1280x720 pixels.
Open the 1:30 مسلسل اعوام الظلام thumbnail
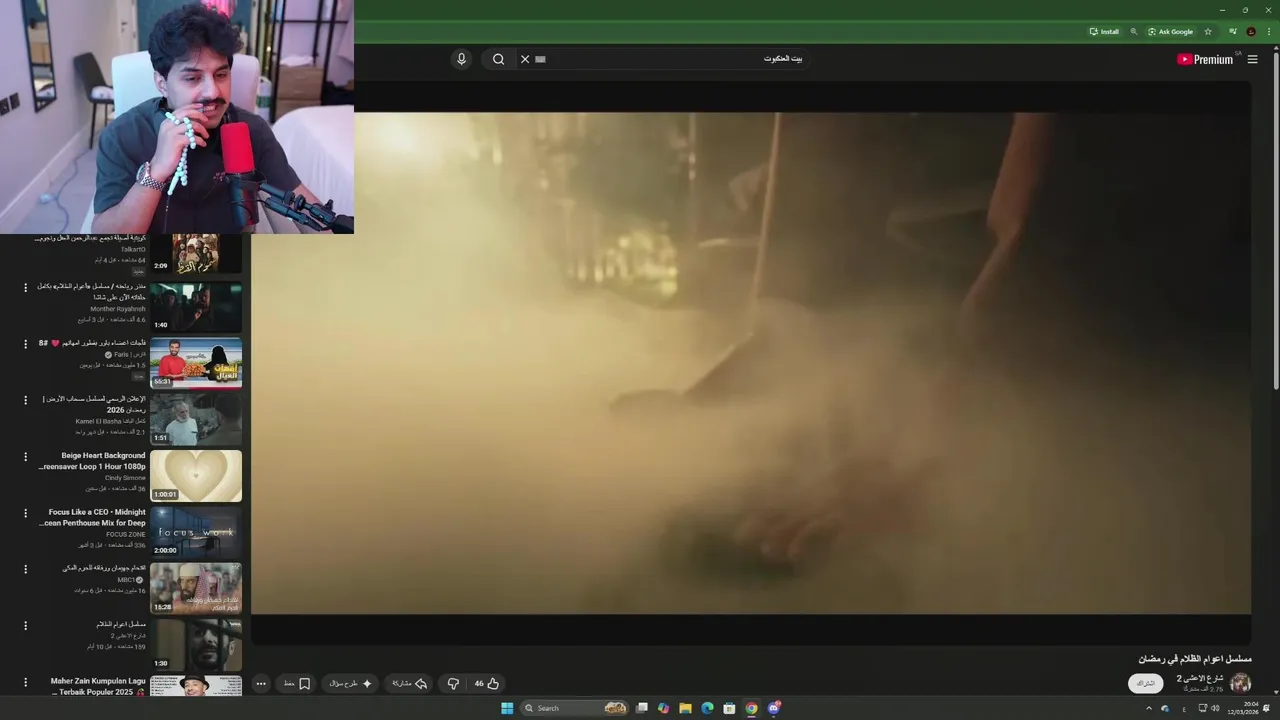(196, 645)
